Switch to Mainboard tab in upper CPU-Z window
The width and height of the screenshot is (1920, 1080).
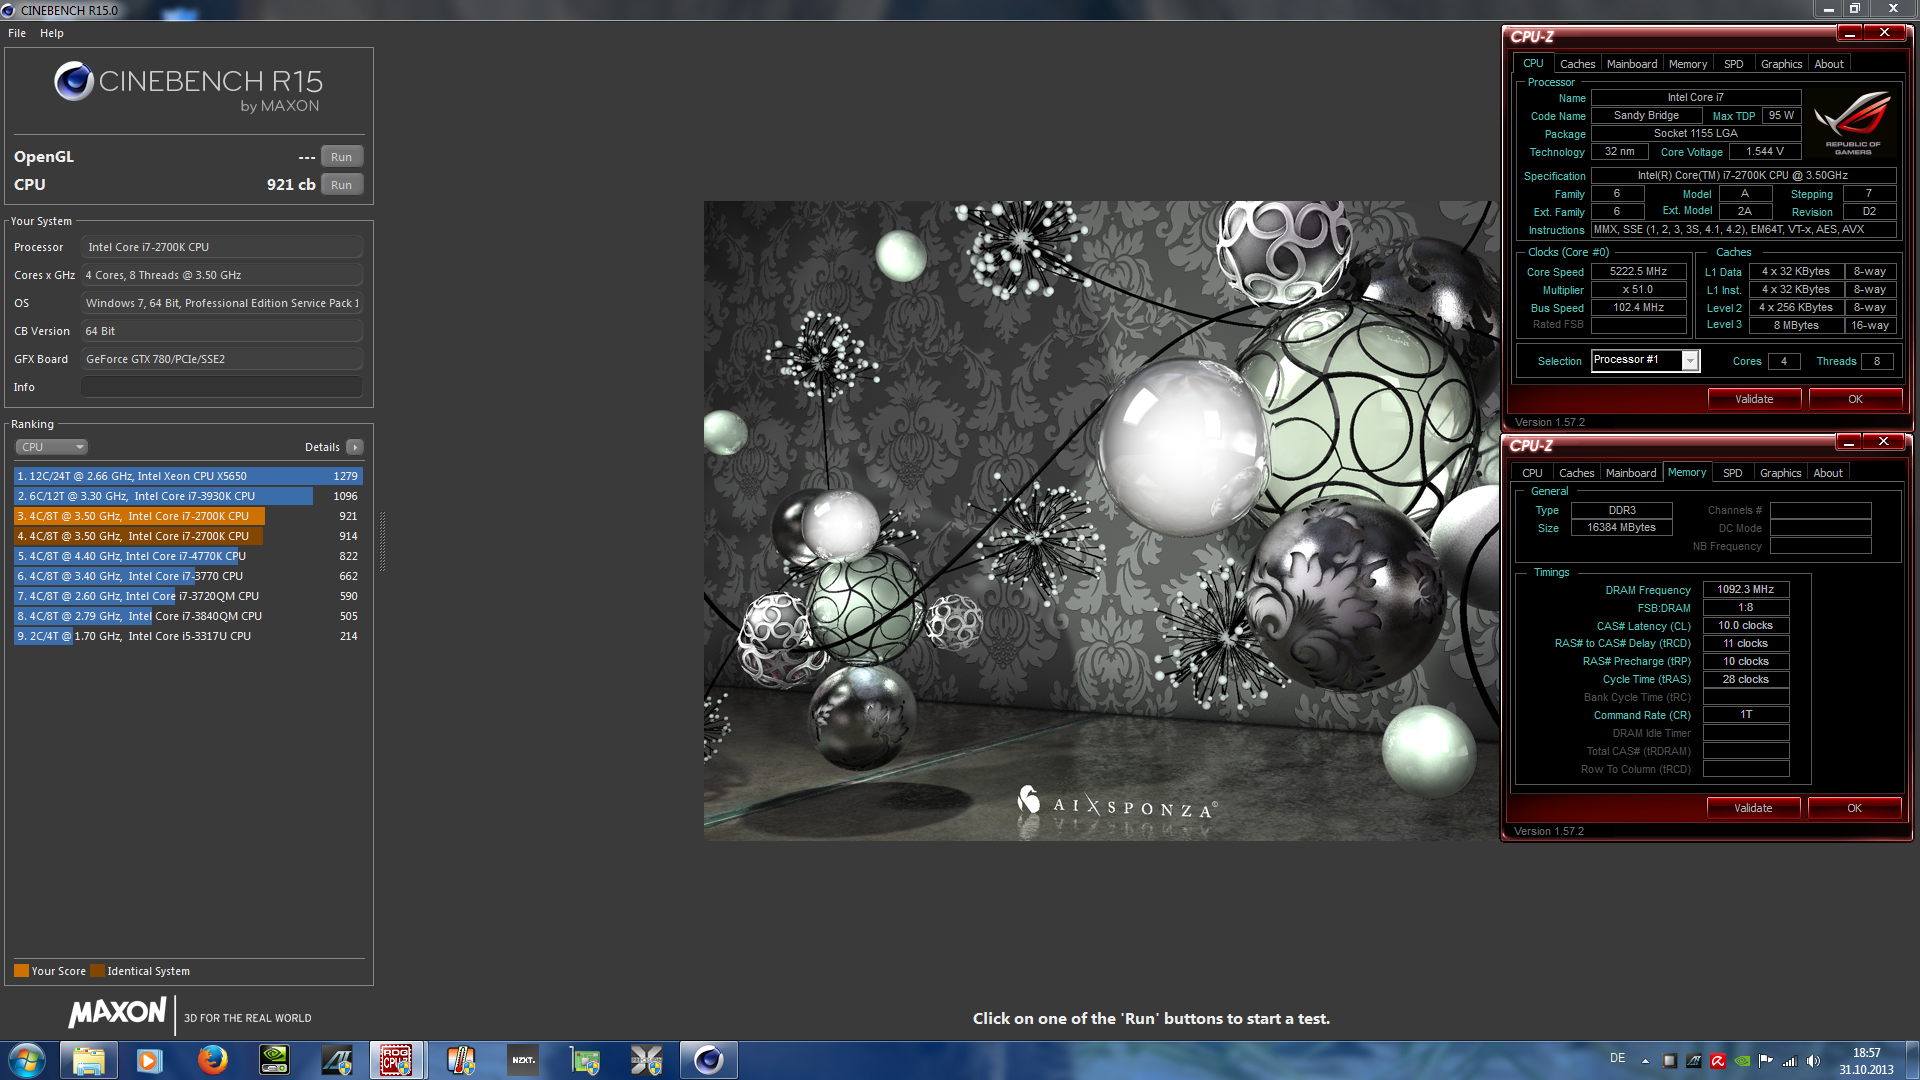click(x=1632, y=64)
